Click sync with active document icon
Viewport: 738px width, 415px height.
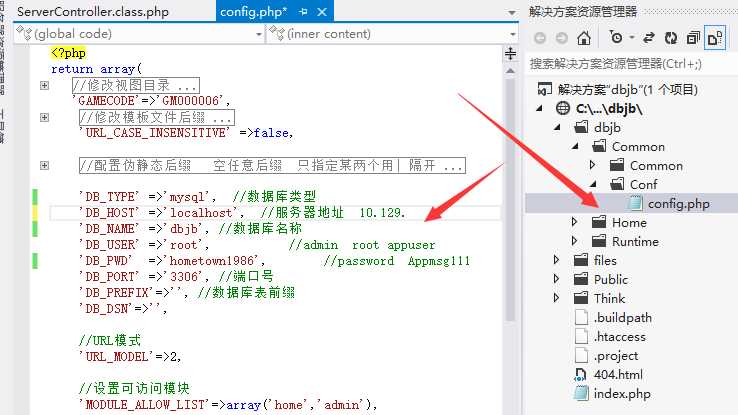(649, 38)
